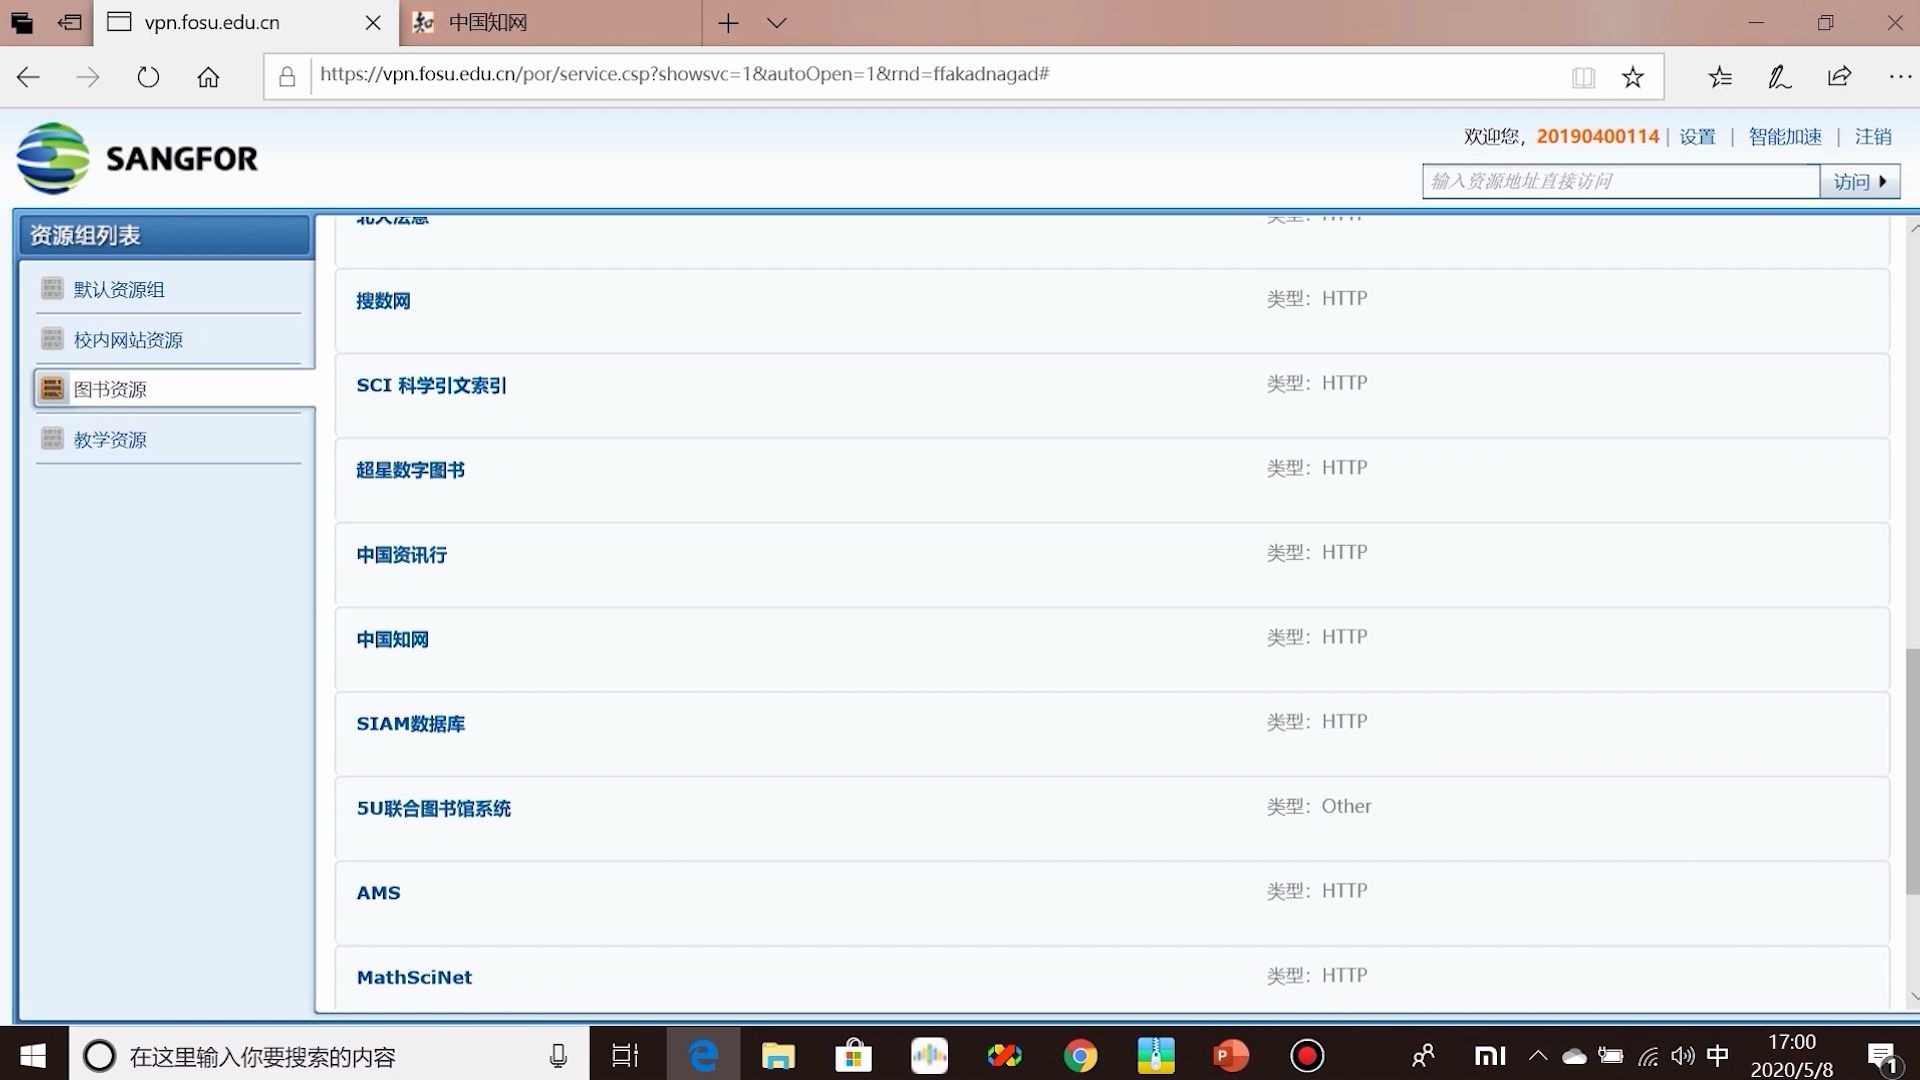Close the vpn.fosu.edu.cn tab

[373, 22]
